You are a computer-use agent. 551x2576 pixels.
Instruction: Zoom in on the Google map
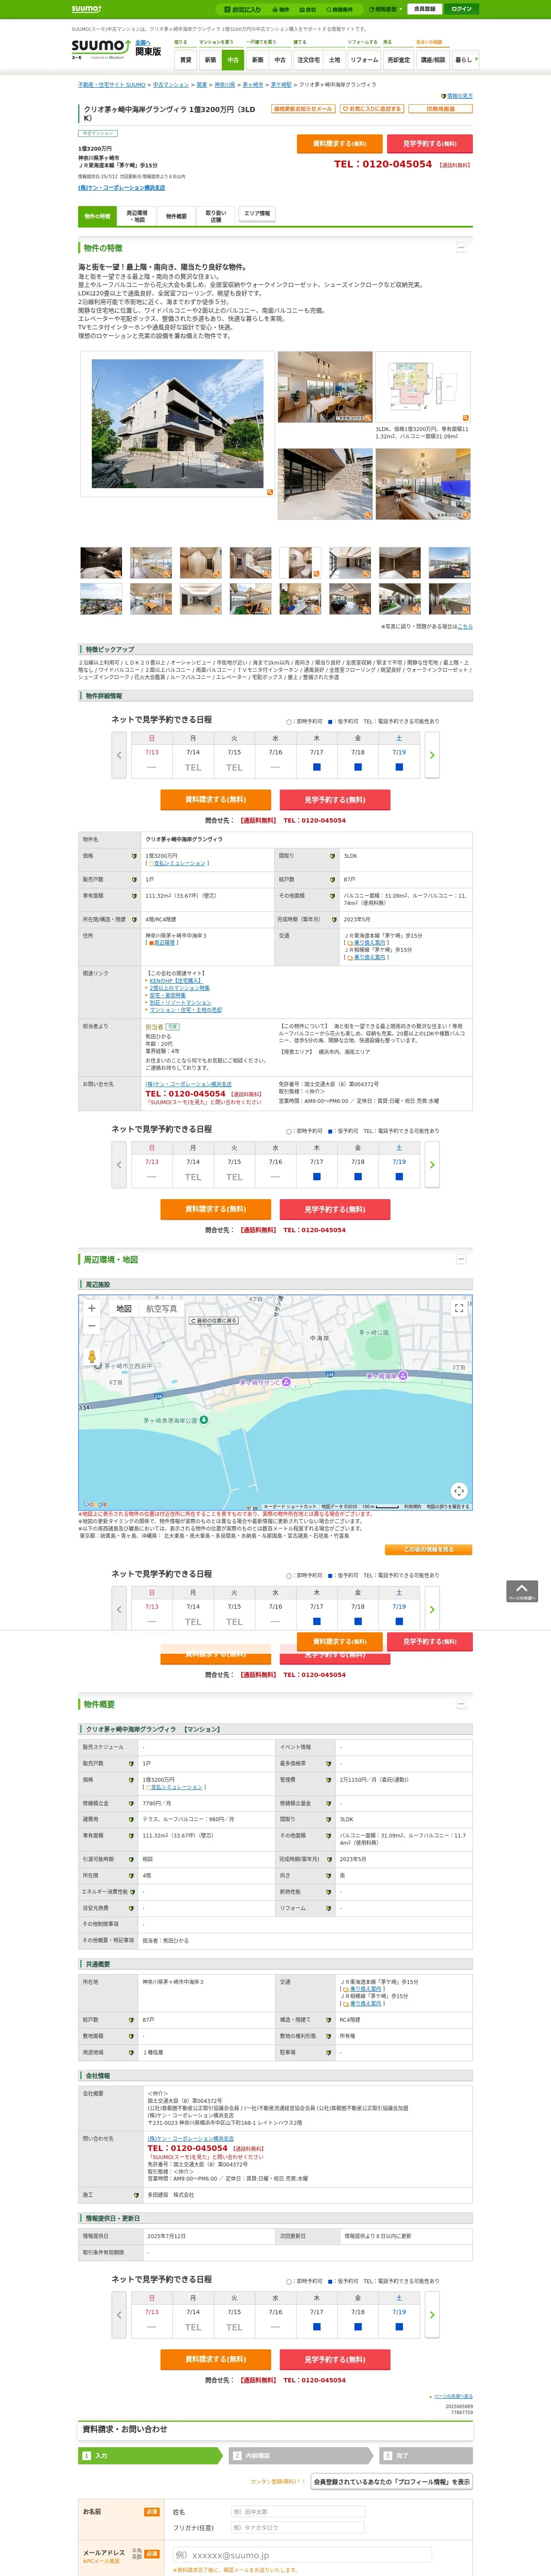pyautogui.click(x=91, y=1308)
